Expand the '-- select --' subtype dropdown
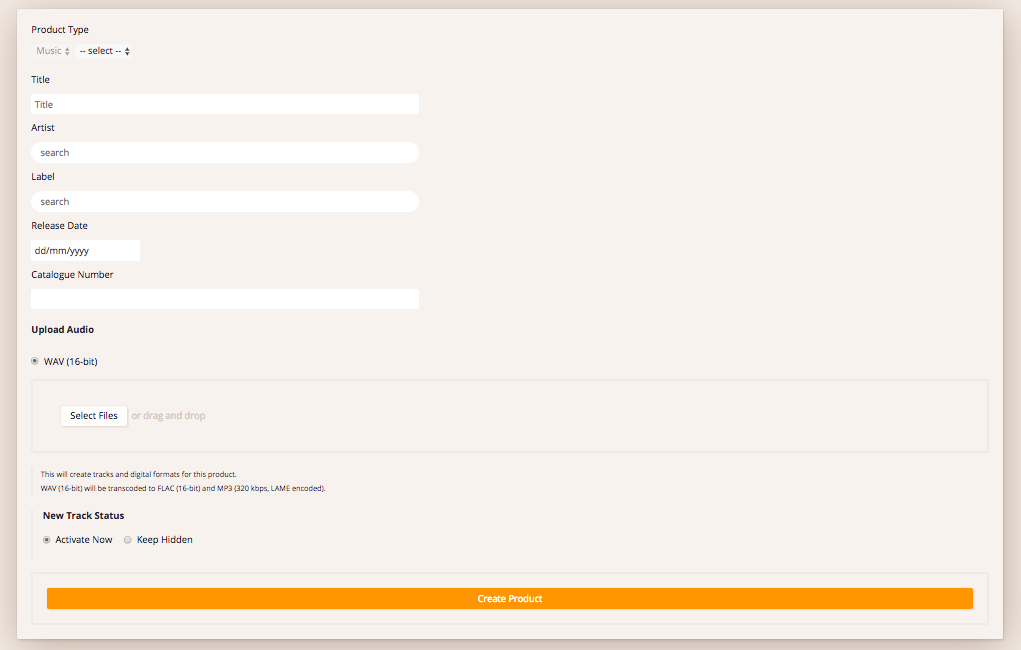 click(104, 51)
